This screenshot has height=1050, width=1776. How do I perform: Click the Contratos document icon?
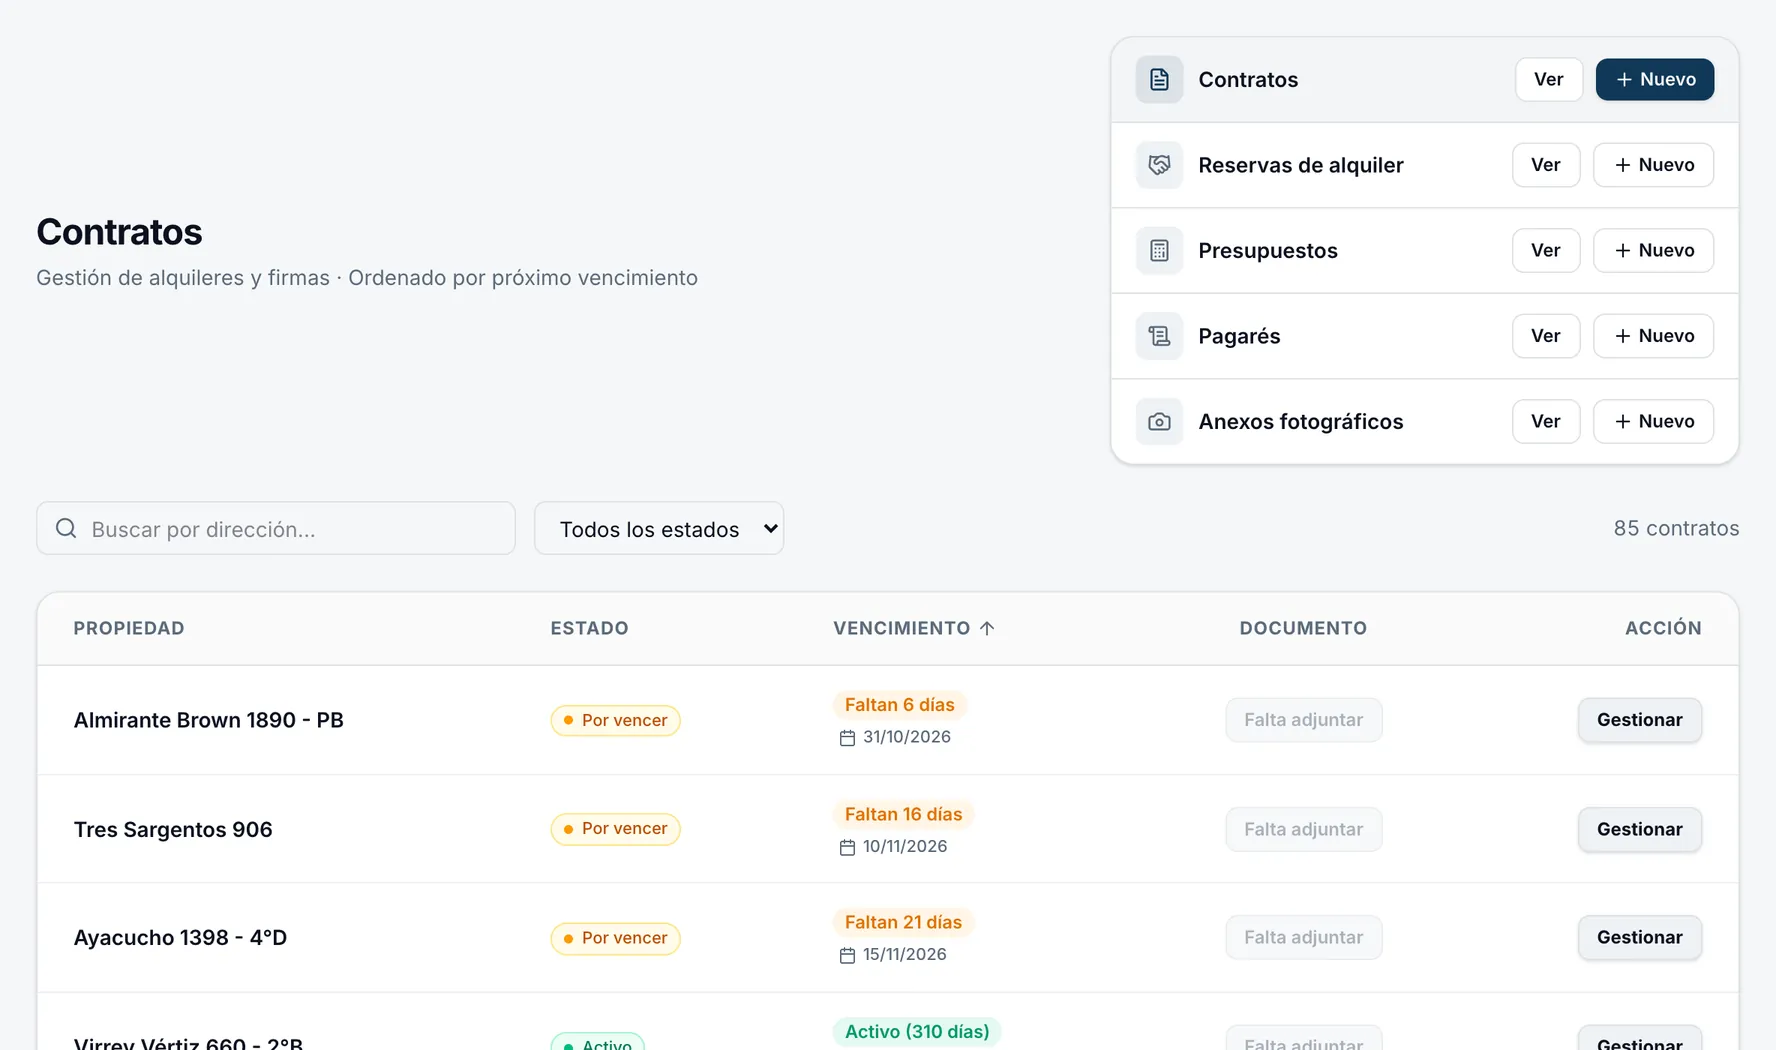click(1159, 80)
